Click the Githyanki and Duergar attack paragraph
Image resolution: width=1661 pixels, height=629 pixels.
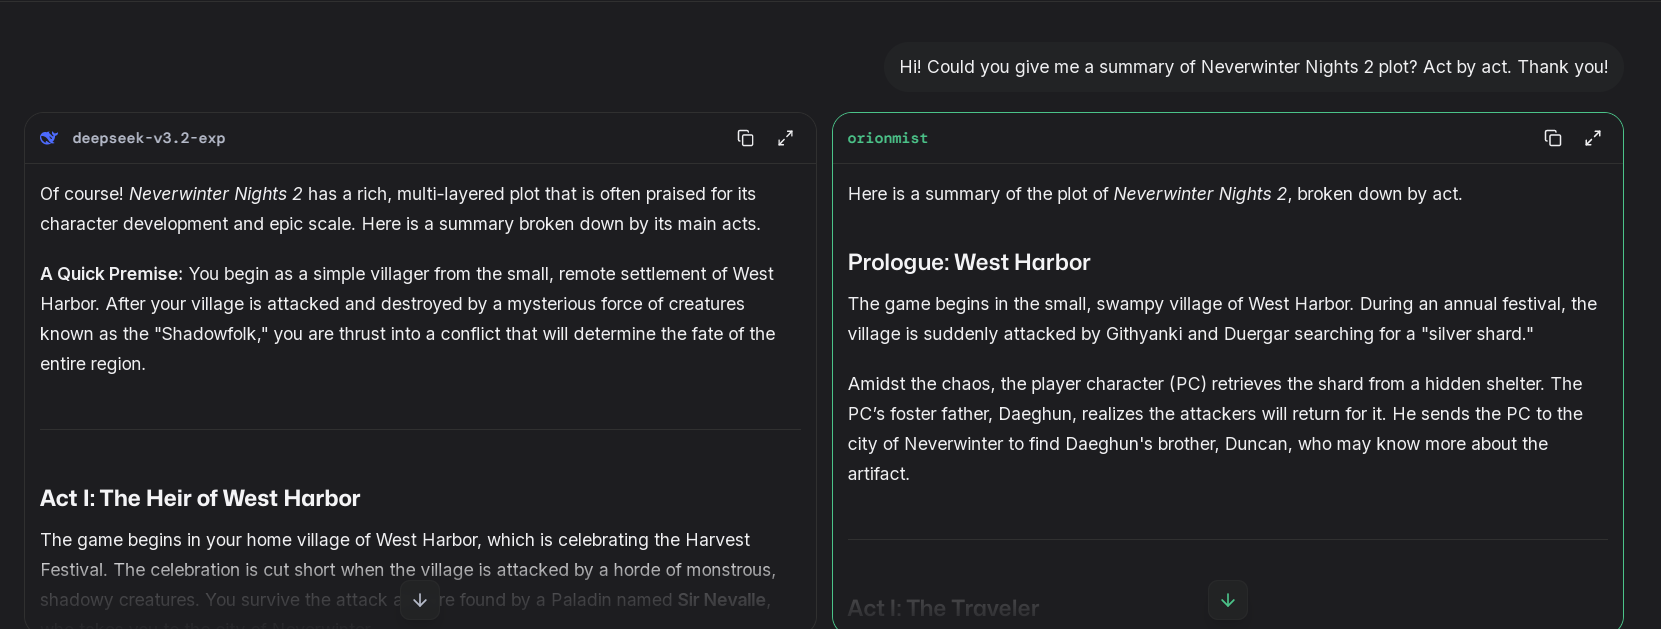click(x=1222, y=319)
